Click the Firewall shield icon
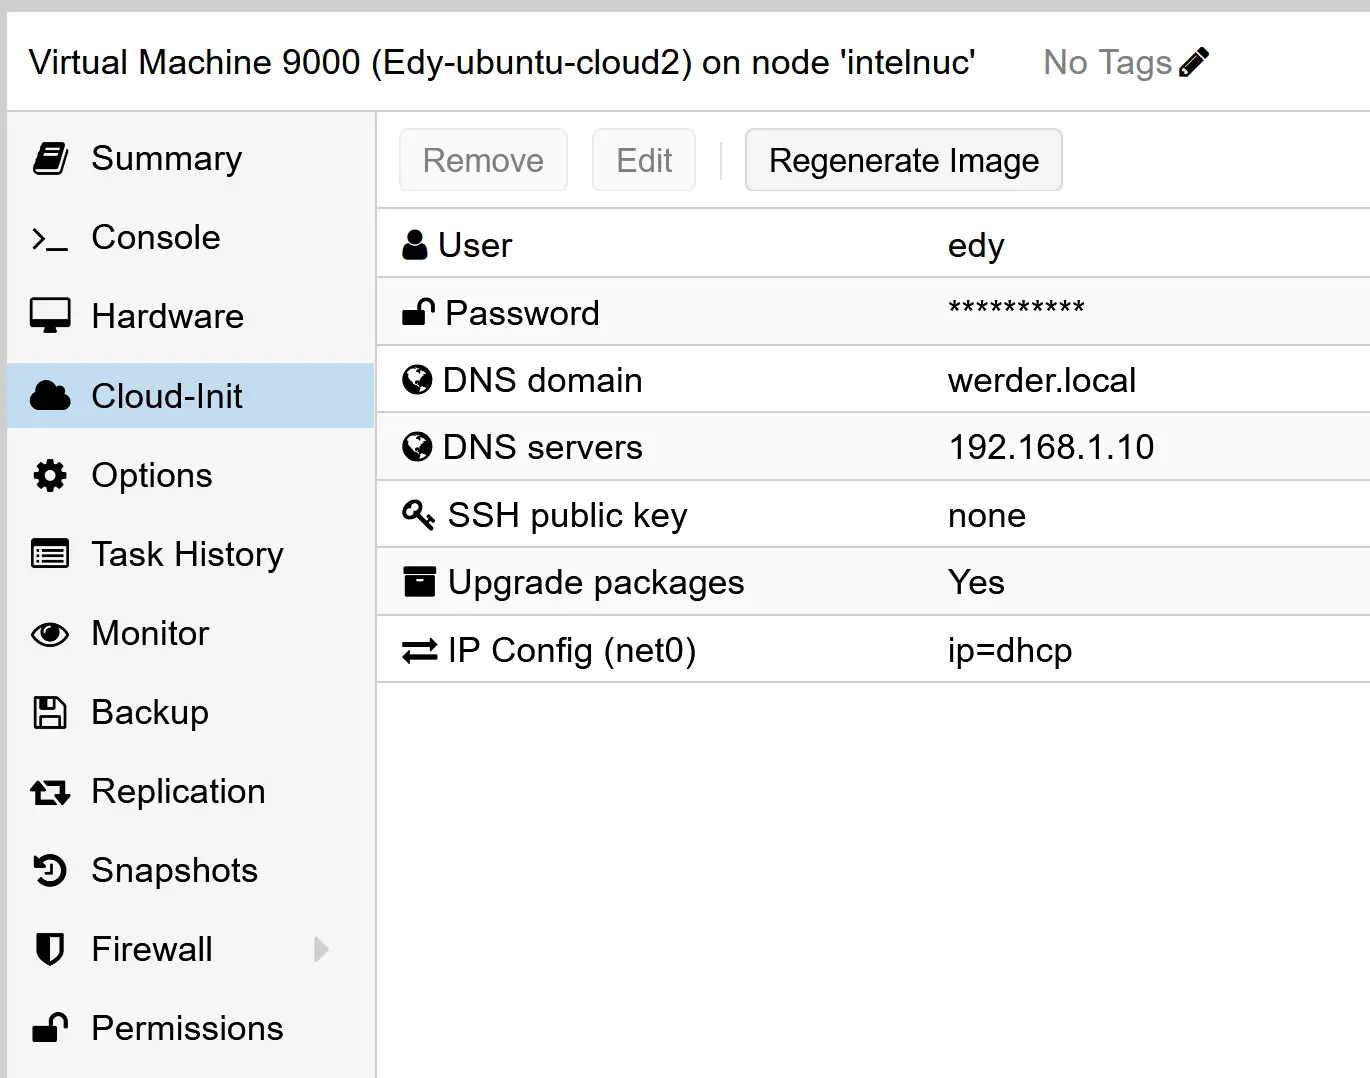This screenshot has height=1078, width=1370. [48, 949]
